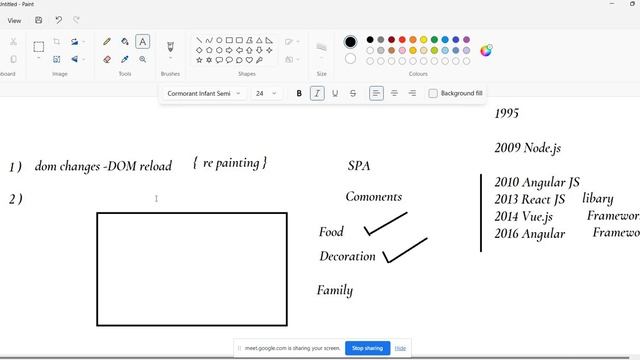Toggle Italic text formatting
Screen dimensions: 640x360
pos(317,93)
